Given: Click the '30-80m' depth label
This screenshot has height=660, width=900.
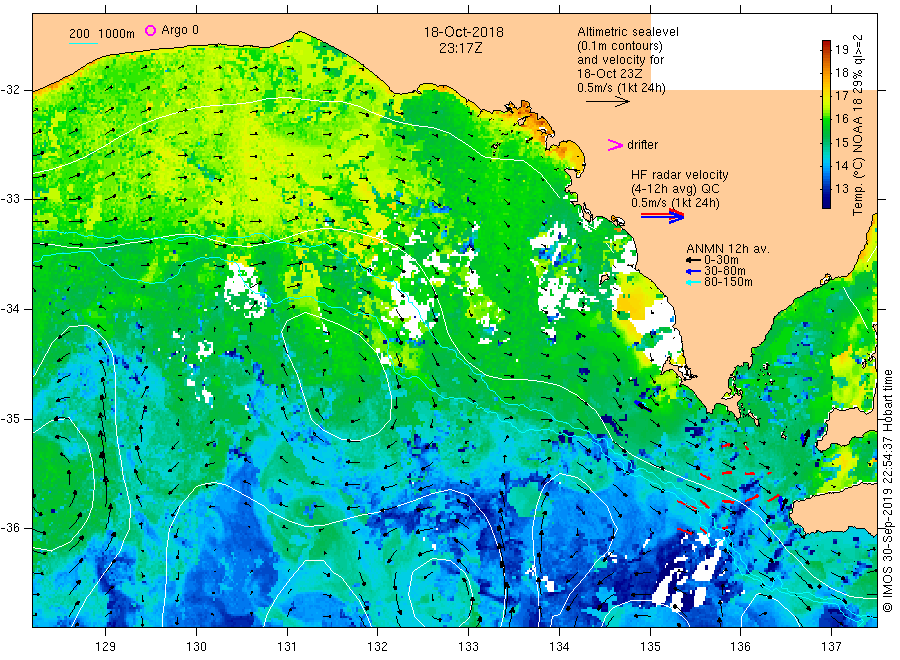Looking at the screenshot, I should 725,271.
